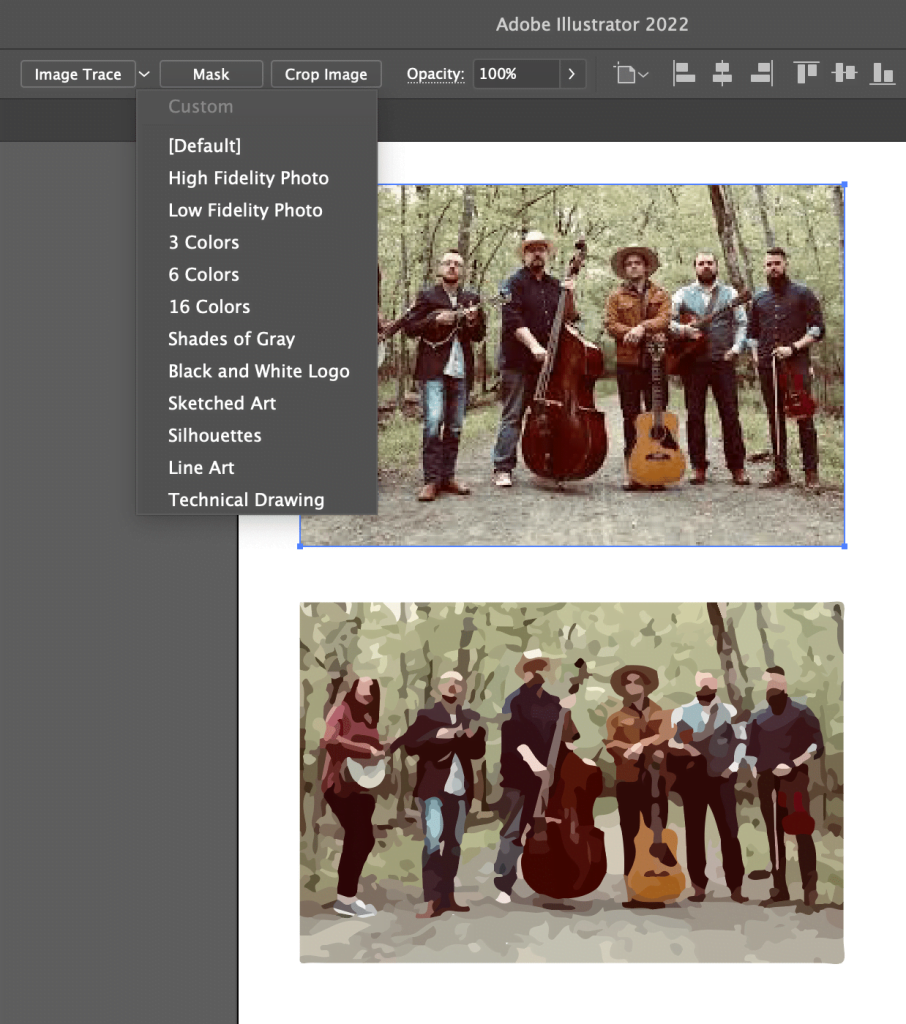906x1024 pixels.
Task: Choose the 6 Colors preset
Action: tap(257, 274)
